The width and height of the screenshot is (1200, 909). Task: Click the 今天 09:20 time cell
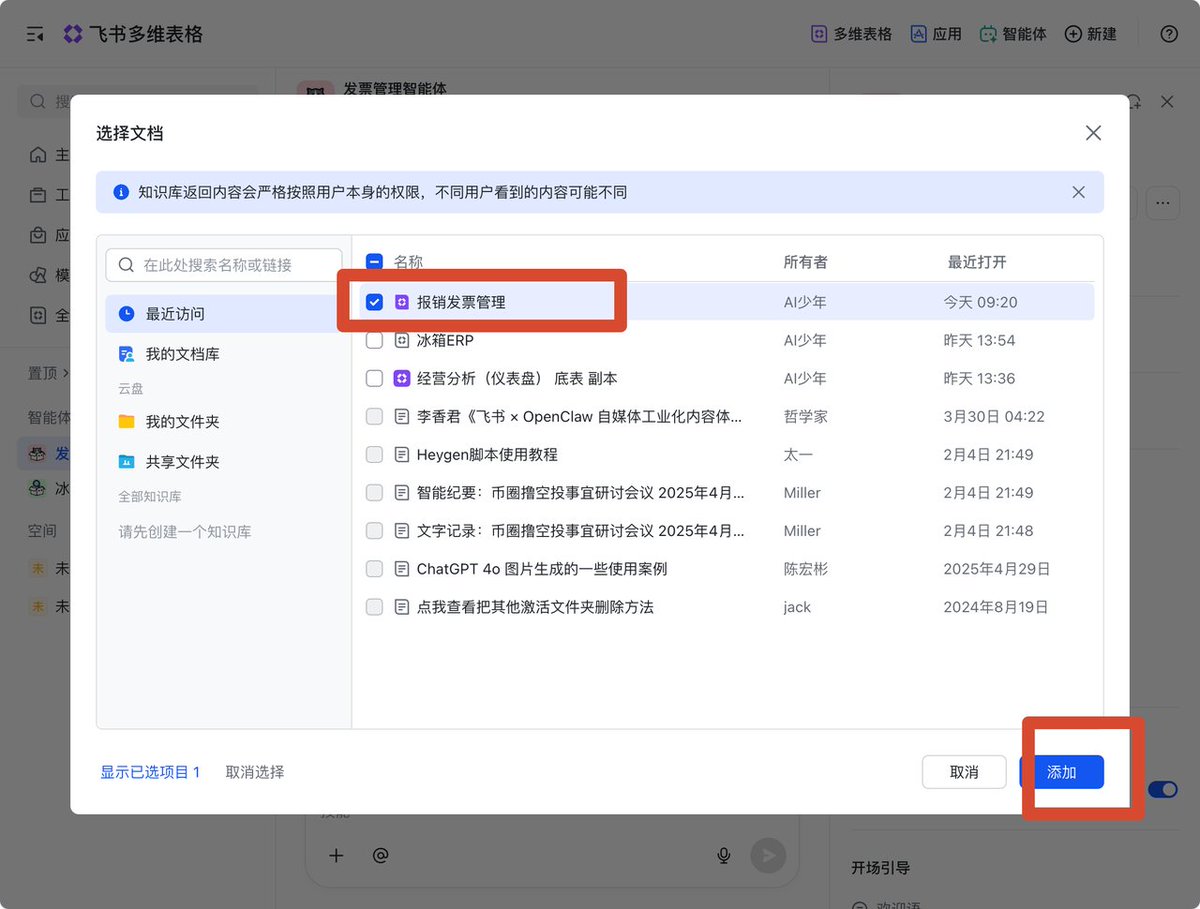980,302
